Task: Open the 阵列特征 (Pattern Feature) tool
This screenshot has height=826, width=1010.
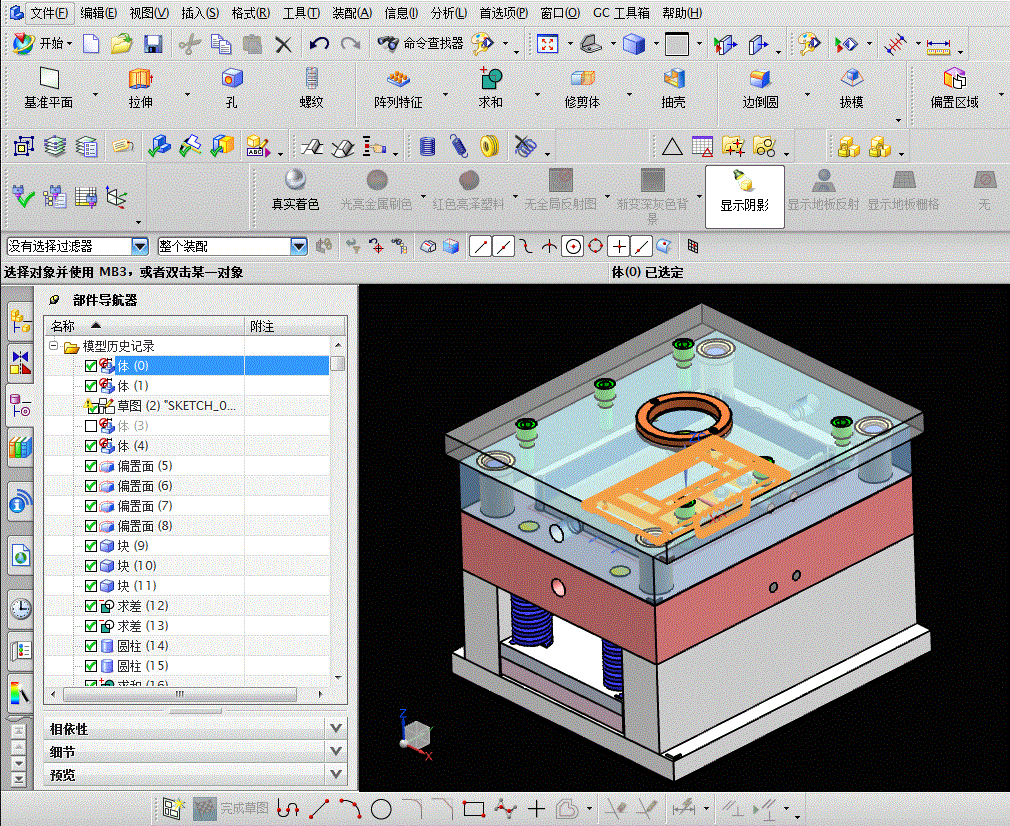Action: (x=398, y=80)
